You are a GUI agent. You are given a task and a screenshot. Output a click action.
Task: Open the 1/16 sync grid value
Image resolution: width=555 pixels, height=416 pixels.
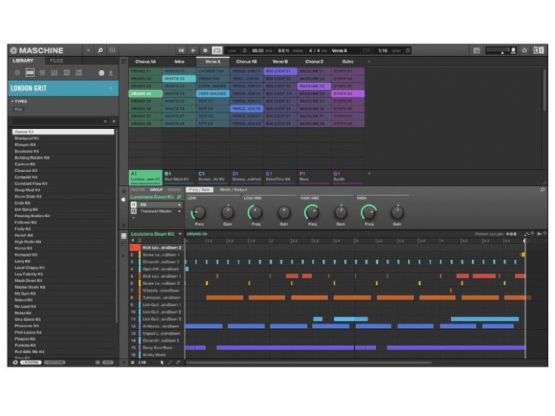[x=383, y=51]
